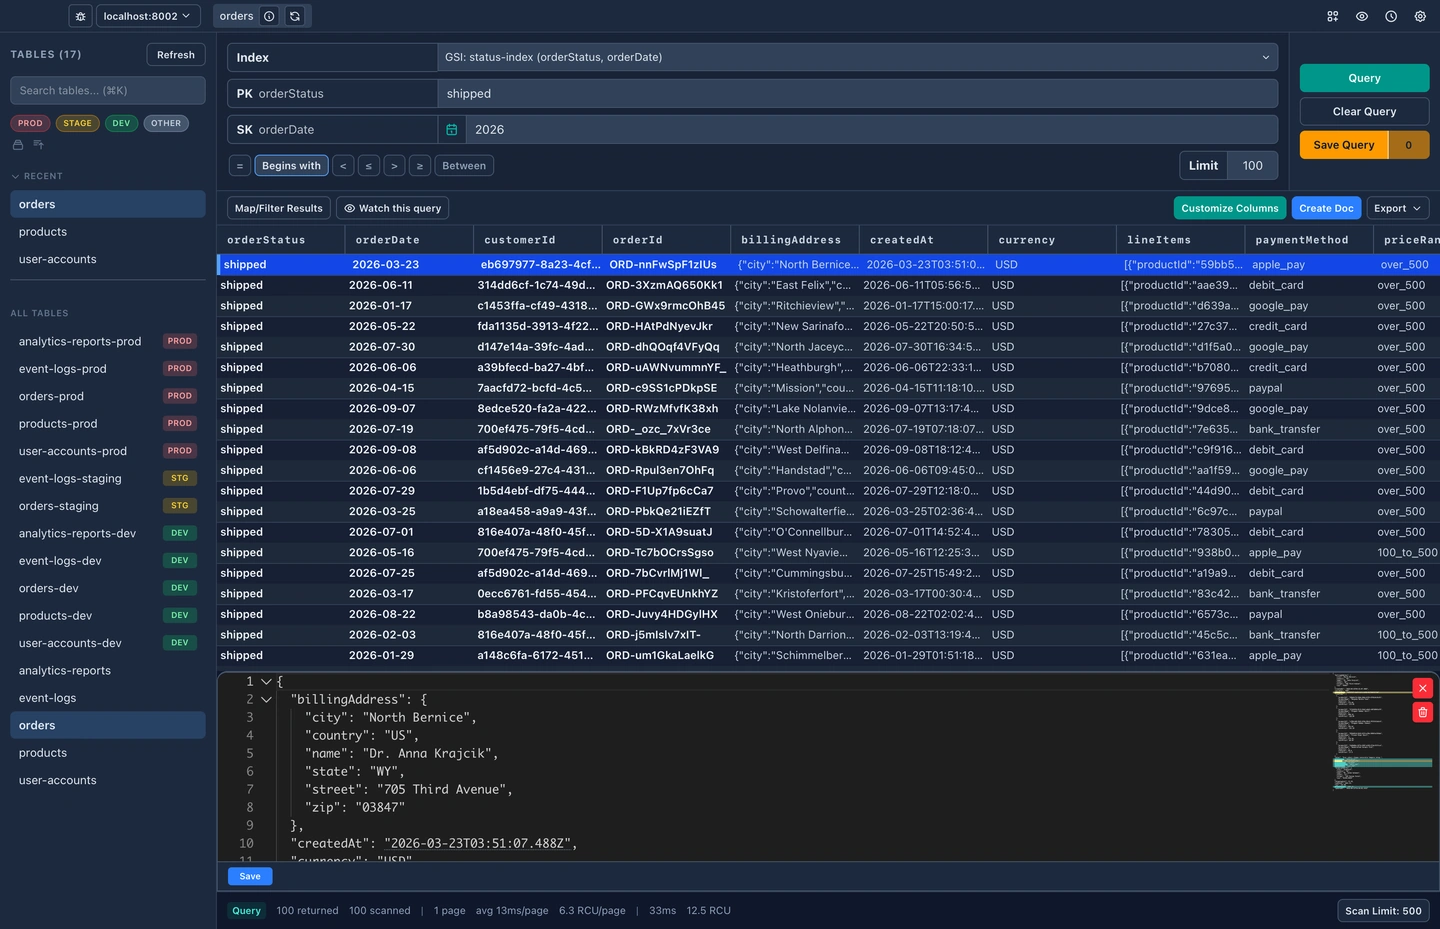1440x929 pixels.
Task: Click Save Query button
Action: (x=1344, y=145)
